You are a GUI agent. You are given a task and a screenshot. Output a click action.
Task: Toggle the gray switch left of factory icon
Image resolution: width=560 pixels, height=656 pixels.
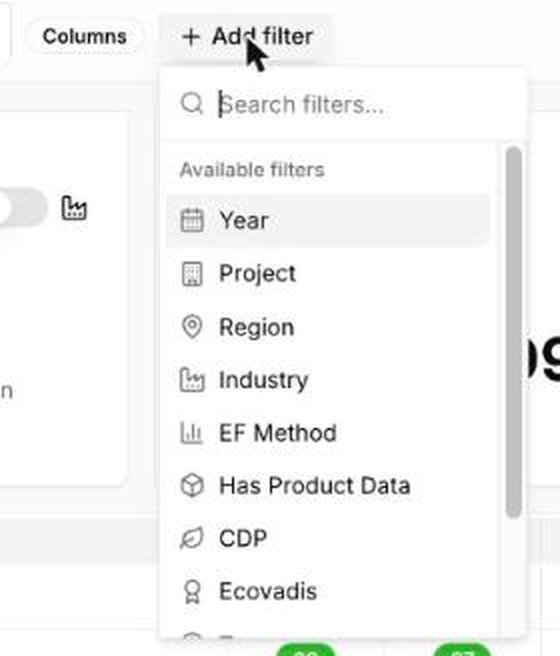22,208
